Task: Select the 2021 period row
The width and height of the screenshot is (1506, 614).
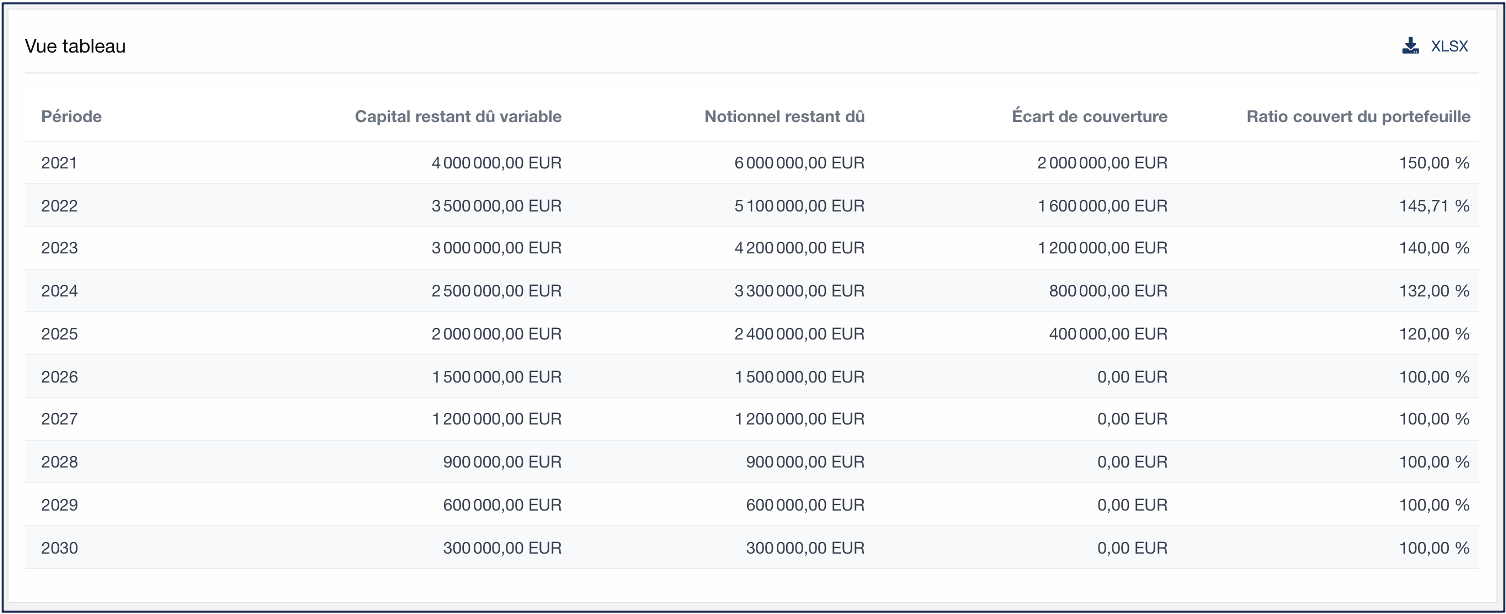Action: pos(59,163)
